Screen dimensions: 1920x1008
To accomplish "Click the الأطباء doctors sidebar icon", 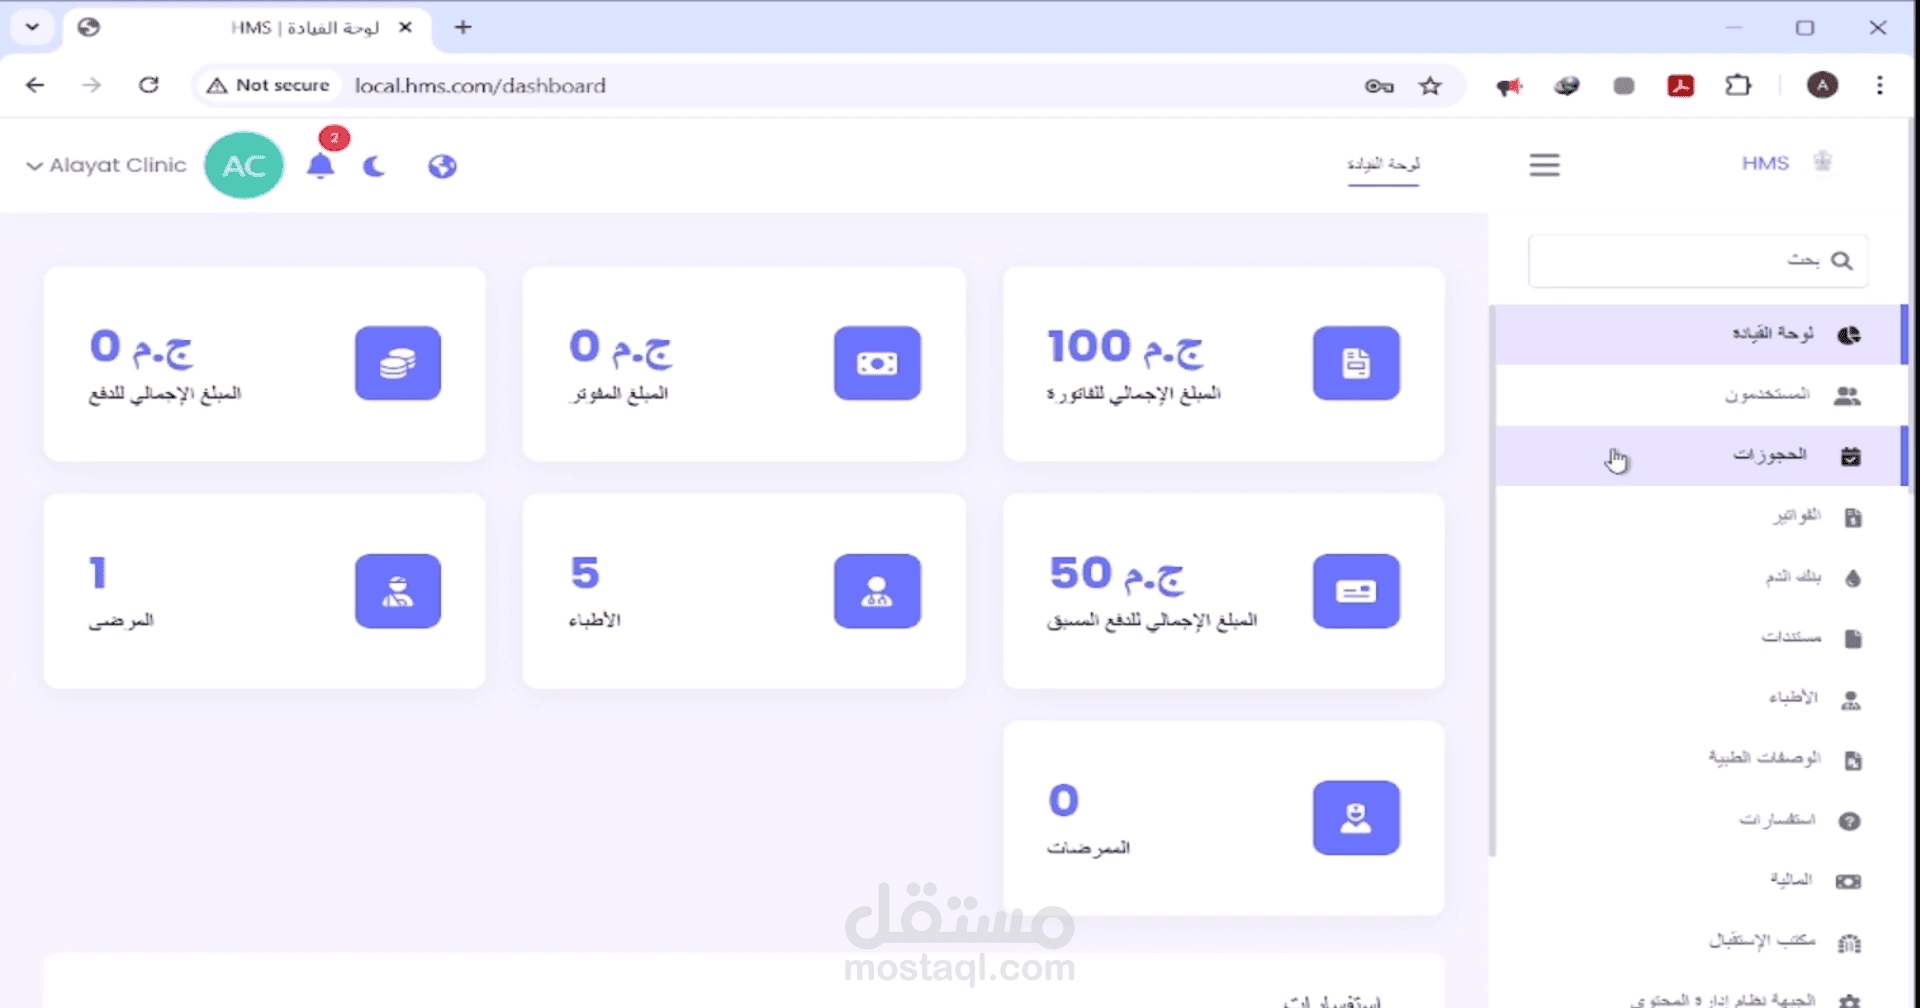I will coord(1851,700).
